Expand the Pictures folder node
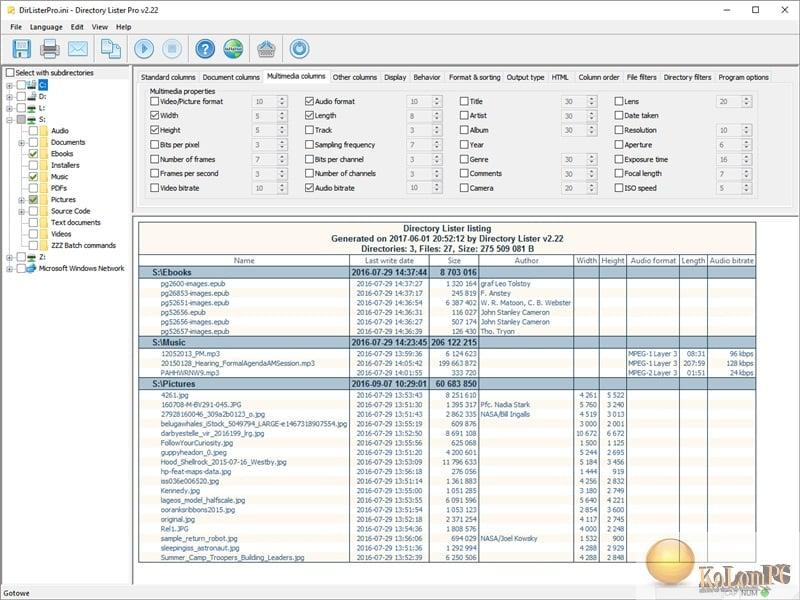Screen dimensions: 800x600 click(x=21, y=200)
